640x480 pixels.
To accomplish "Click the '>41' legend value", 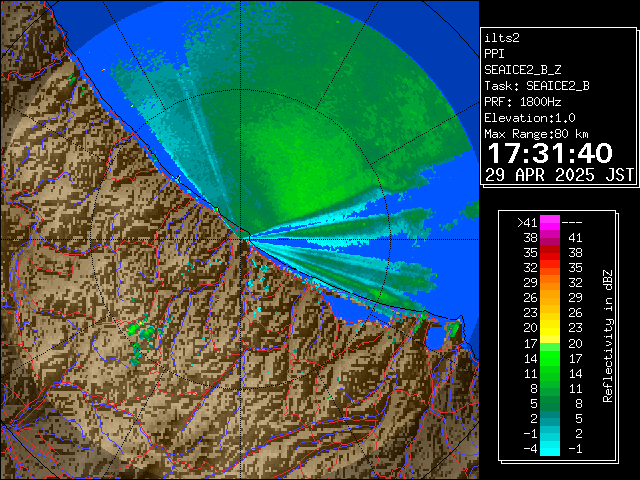I will tap(527, 223).
